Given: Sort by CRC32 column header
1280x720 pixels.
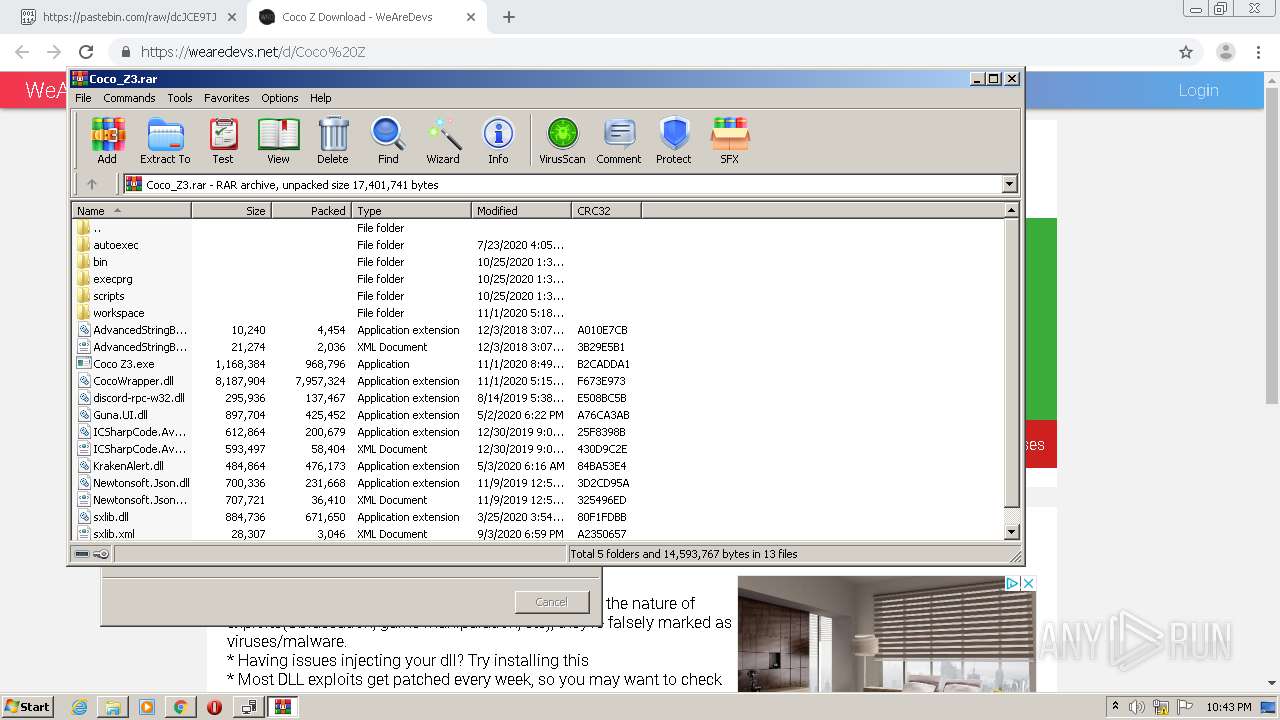Looking at the screenshot, I should tap(606, 210).
